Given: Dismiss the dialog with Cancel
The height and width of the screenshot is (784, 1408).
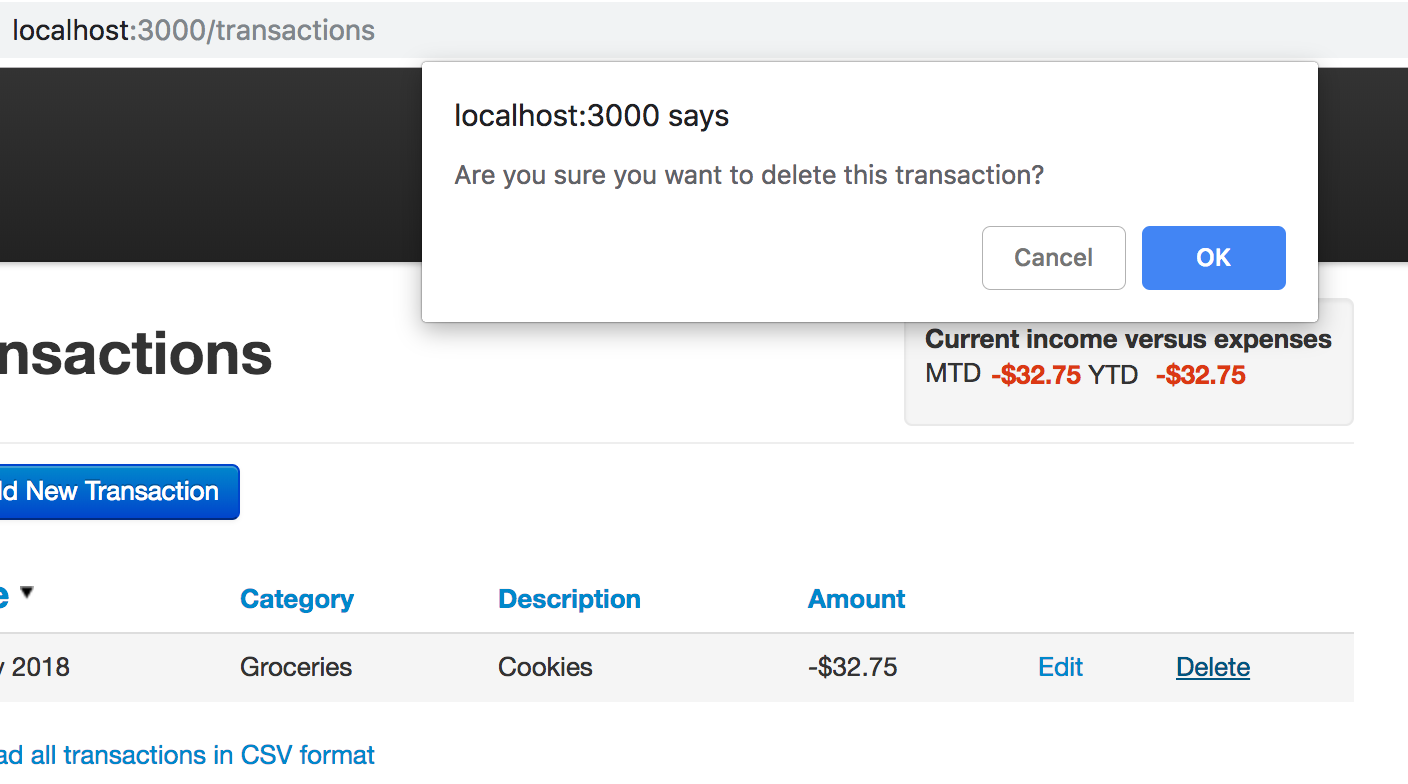Looking at the screenshot, I should pyautogui.click(x=1053, y=258).
